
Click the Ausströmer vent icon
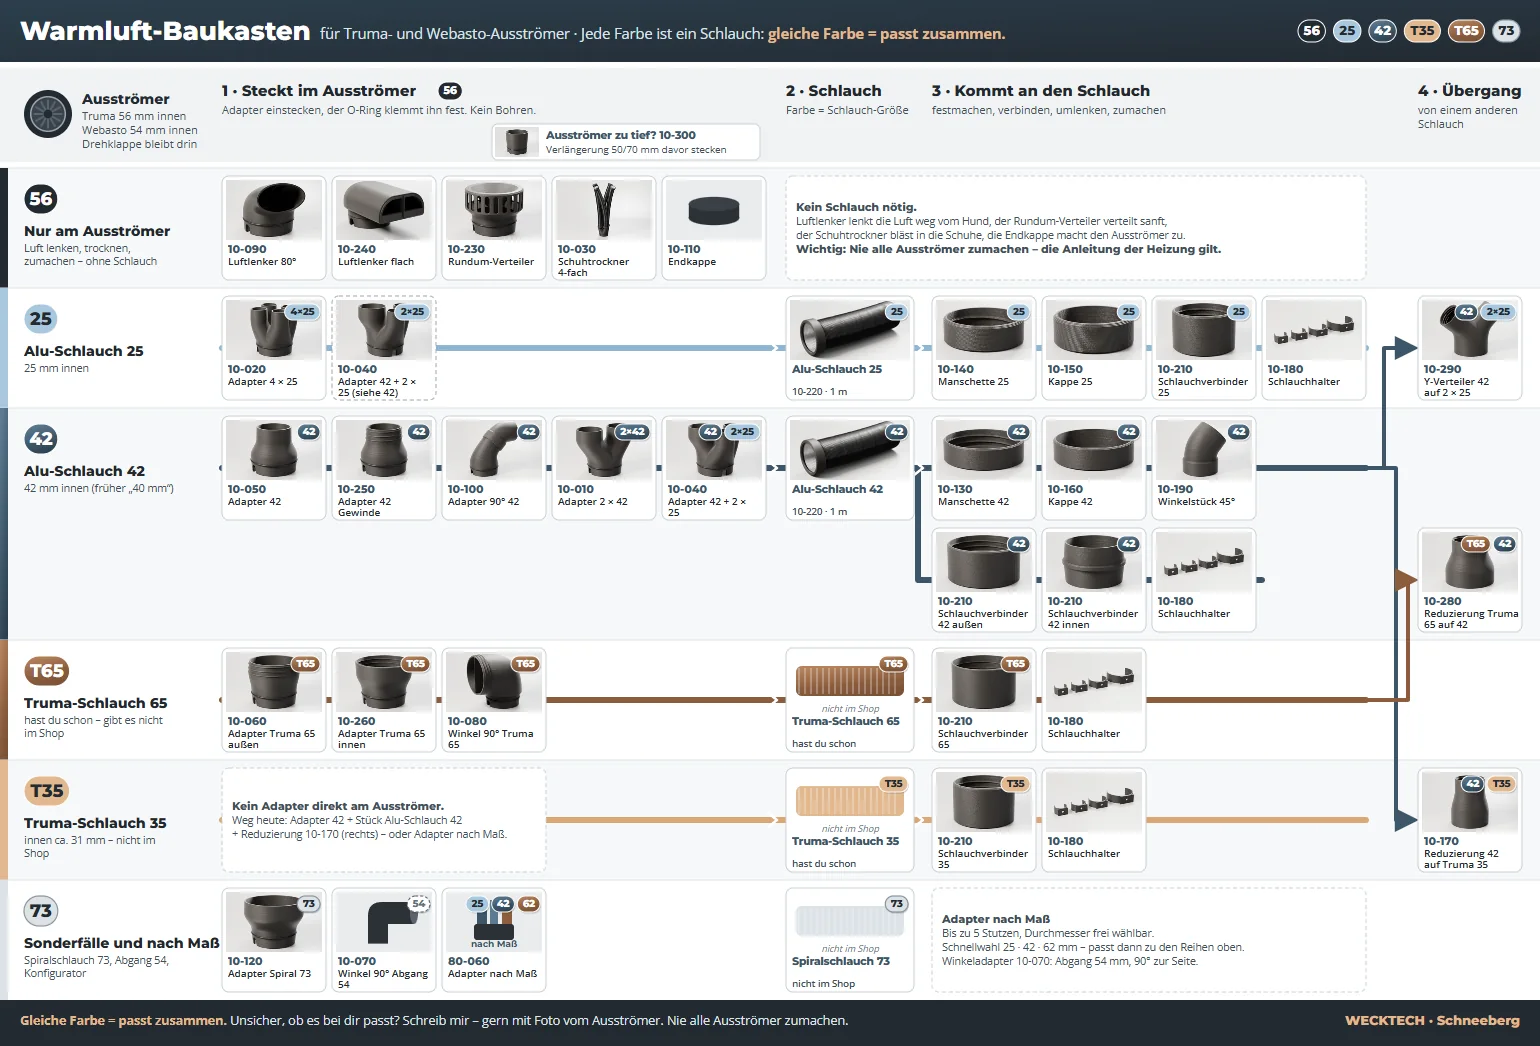(47, 114)
